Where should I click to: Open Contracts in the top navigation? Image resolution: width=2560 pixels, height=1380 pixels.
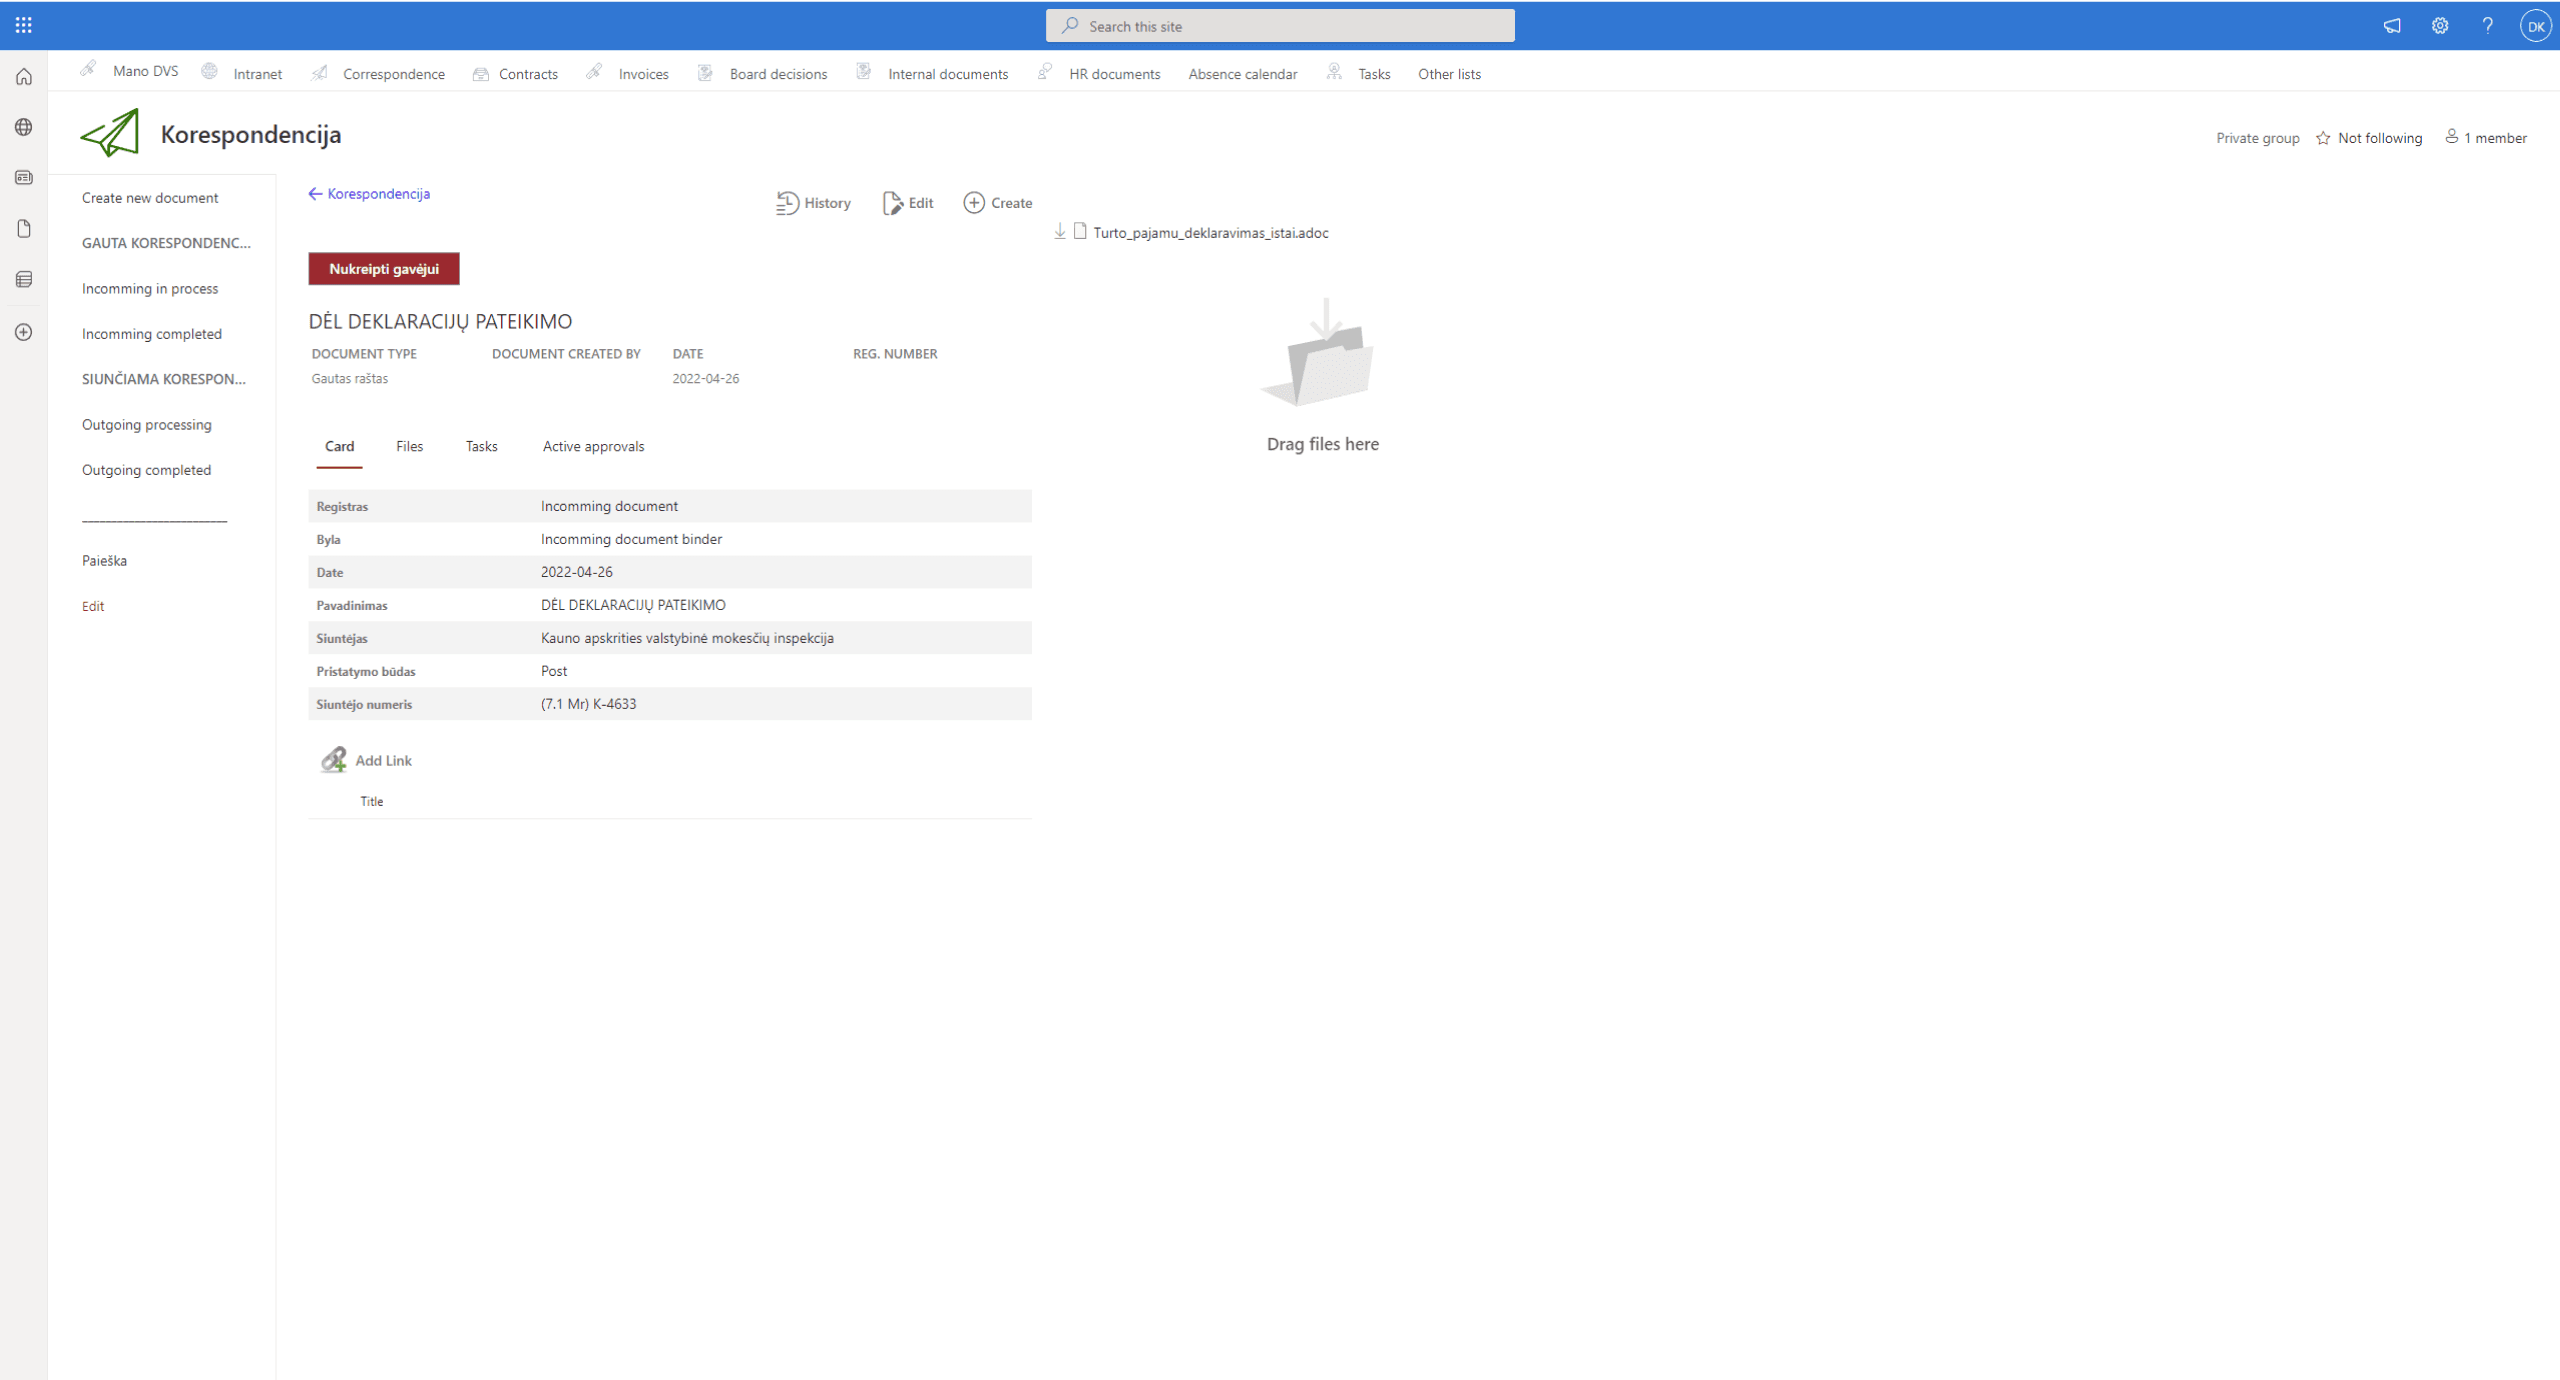pyautogui.click(x=528, y=74)
